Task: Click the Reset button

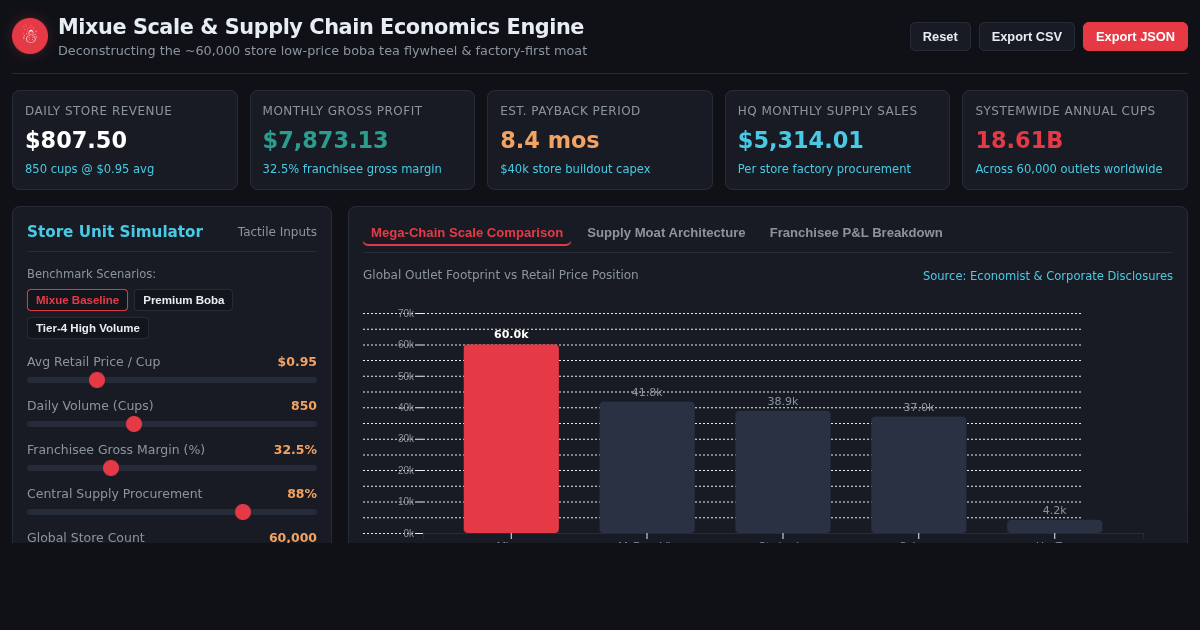Action: coord(940,36)
